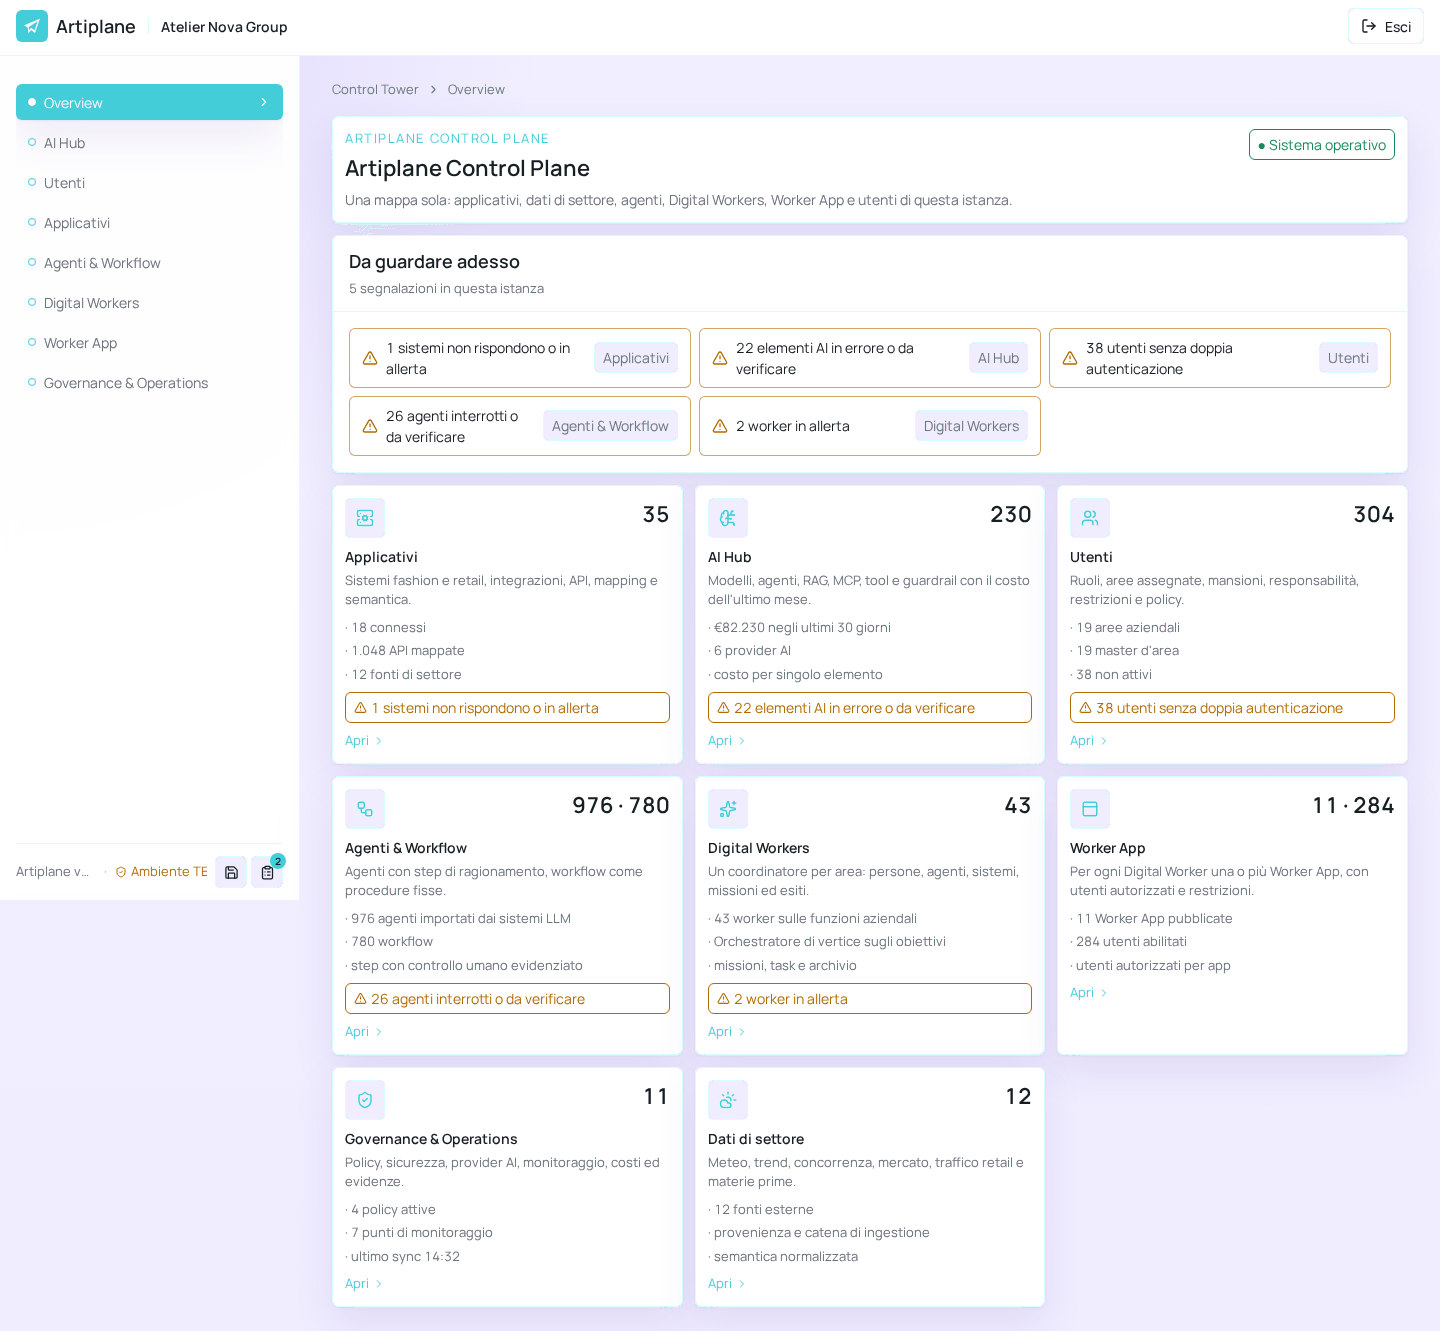Click the Digital Workers tag in alerts
Image resolution: width=1440 pixels, height=1331 pixels.
(x=971, y=426)
